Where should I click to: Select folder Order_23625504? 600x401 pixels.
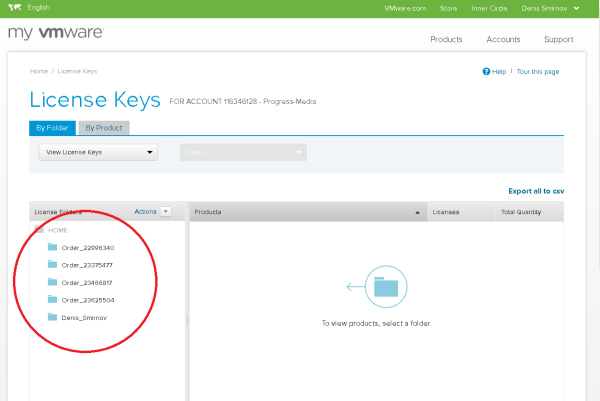tap(88, 300)
